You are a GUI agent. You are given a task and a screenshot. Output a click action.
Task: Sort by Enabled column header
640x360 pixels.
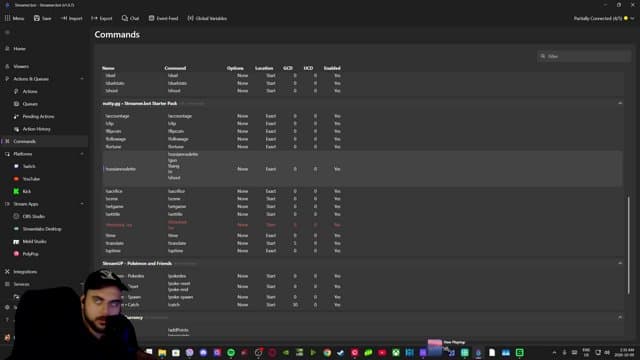pos(332,68)
